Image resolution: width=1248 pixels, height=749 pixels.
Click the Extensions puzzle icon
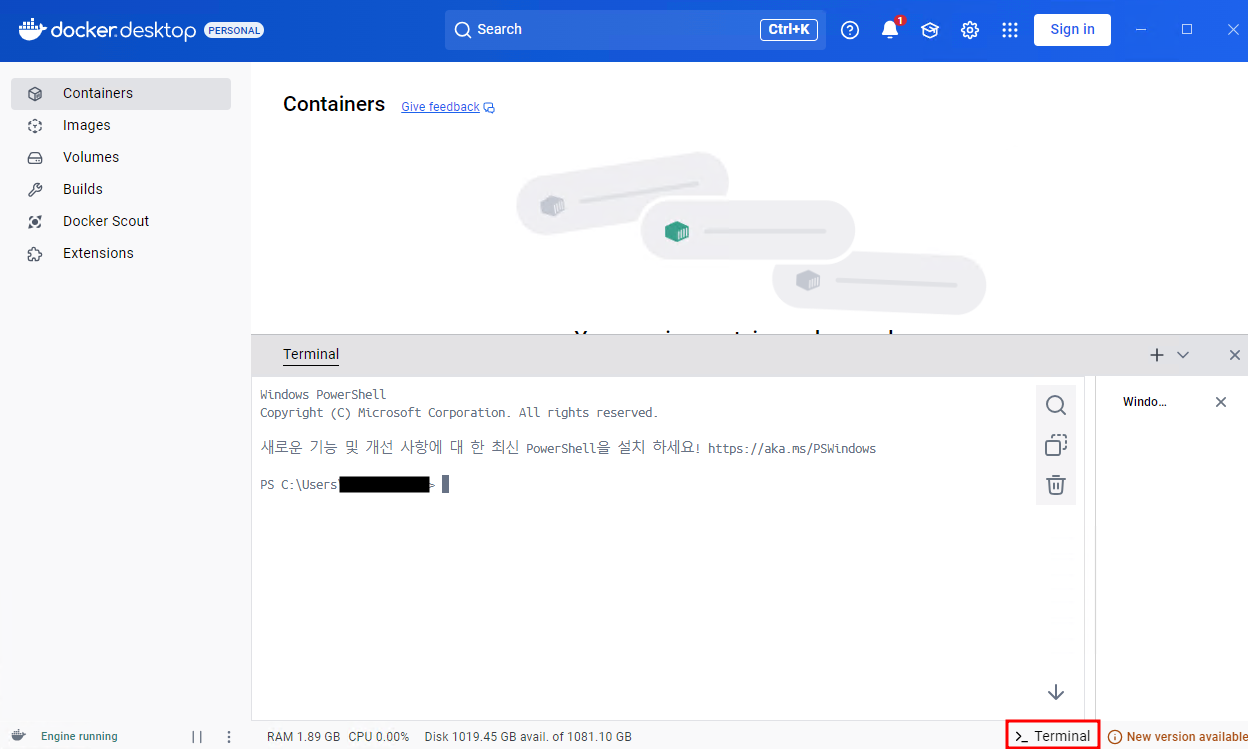35,253
